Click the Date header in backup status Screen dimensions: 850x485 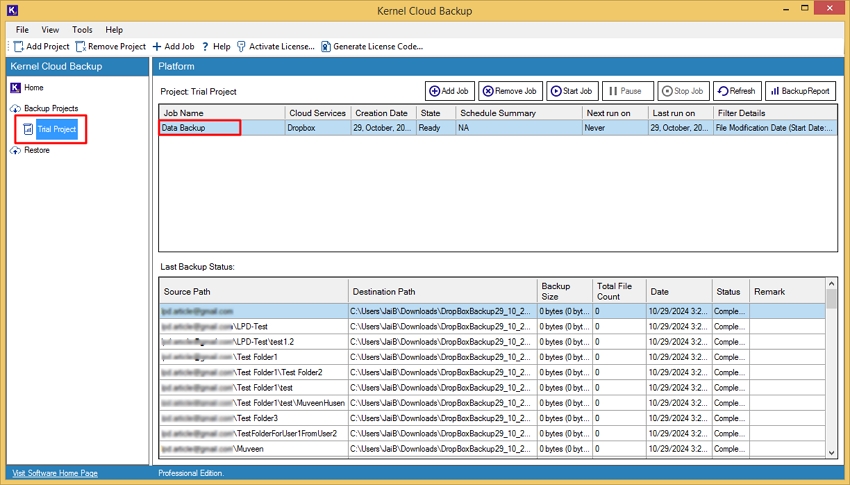point(679,292)
